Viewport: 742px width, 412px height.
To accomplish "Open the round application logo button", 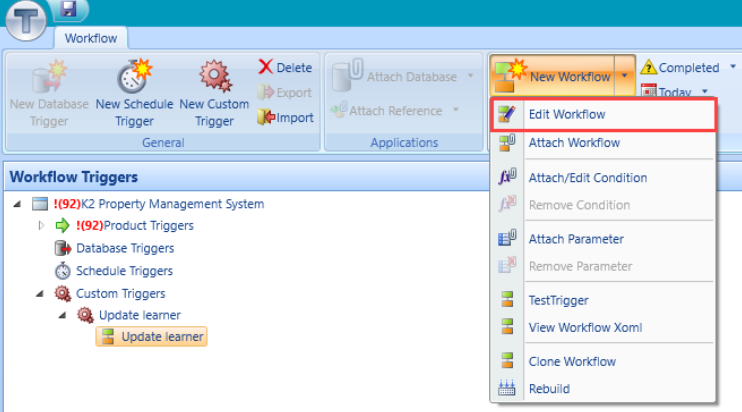I will (24, 22).
